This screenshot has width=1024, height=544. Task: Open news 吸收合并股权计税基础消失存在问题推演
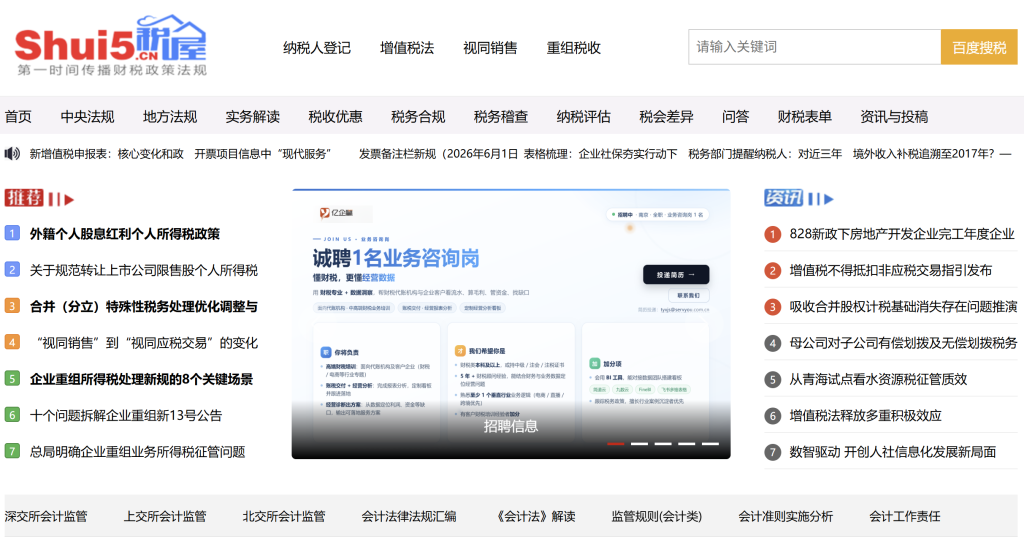point(903,307)
